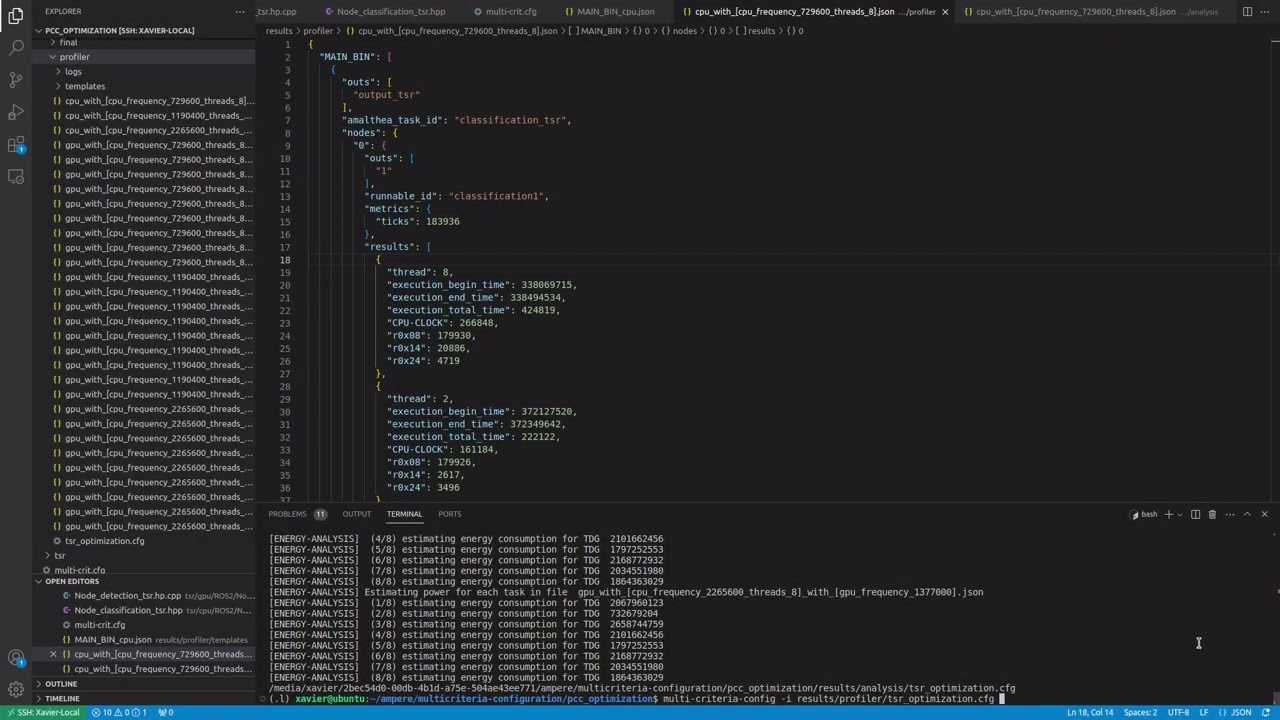
Task: Create a new terminal with plus icon
Action: [x=1168, y=514]
